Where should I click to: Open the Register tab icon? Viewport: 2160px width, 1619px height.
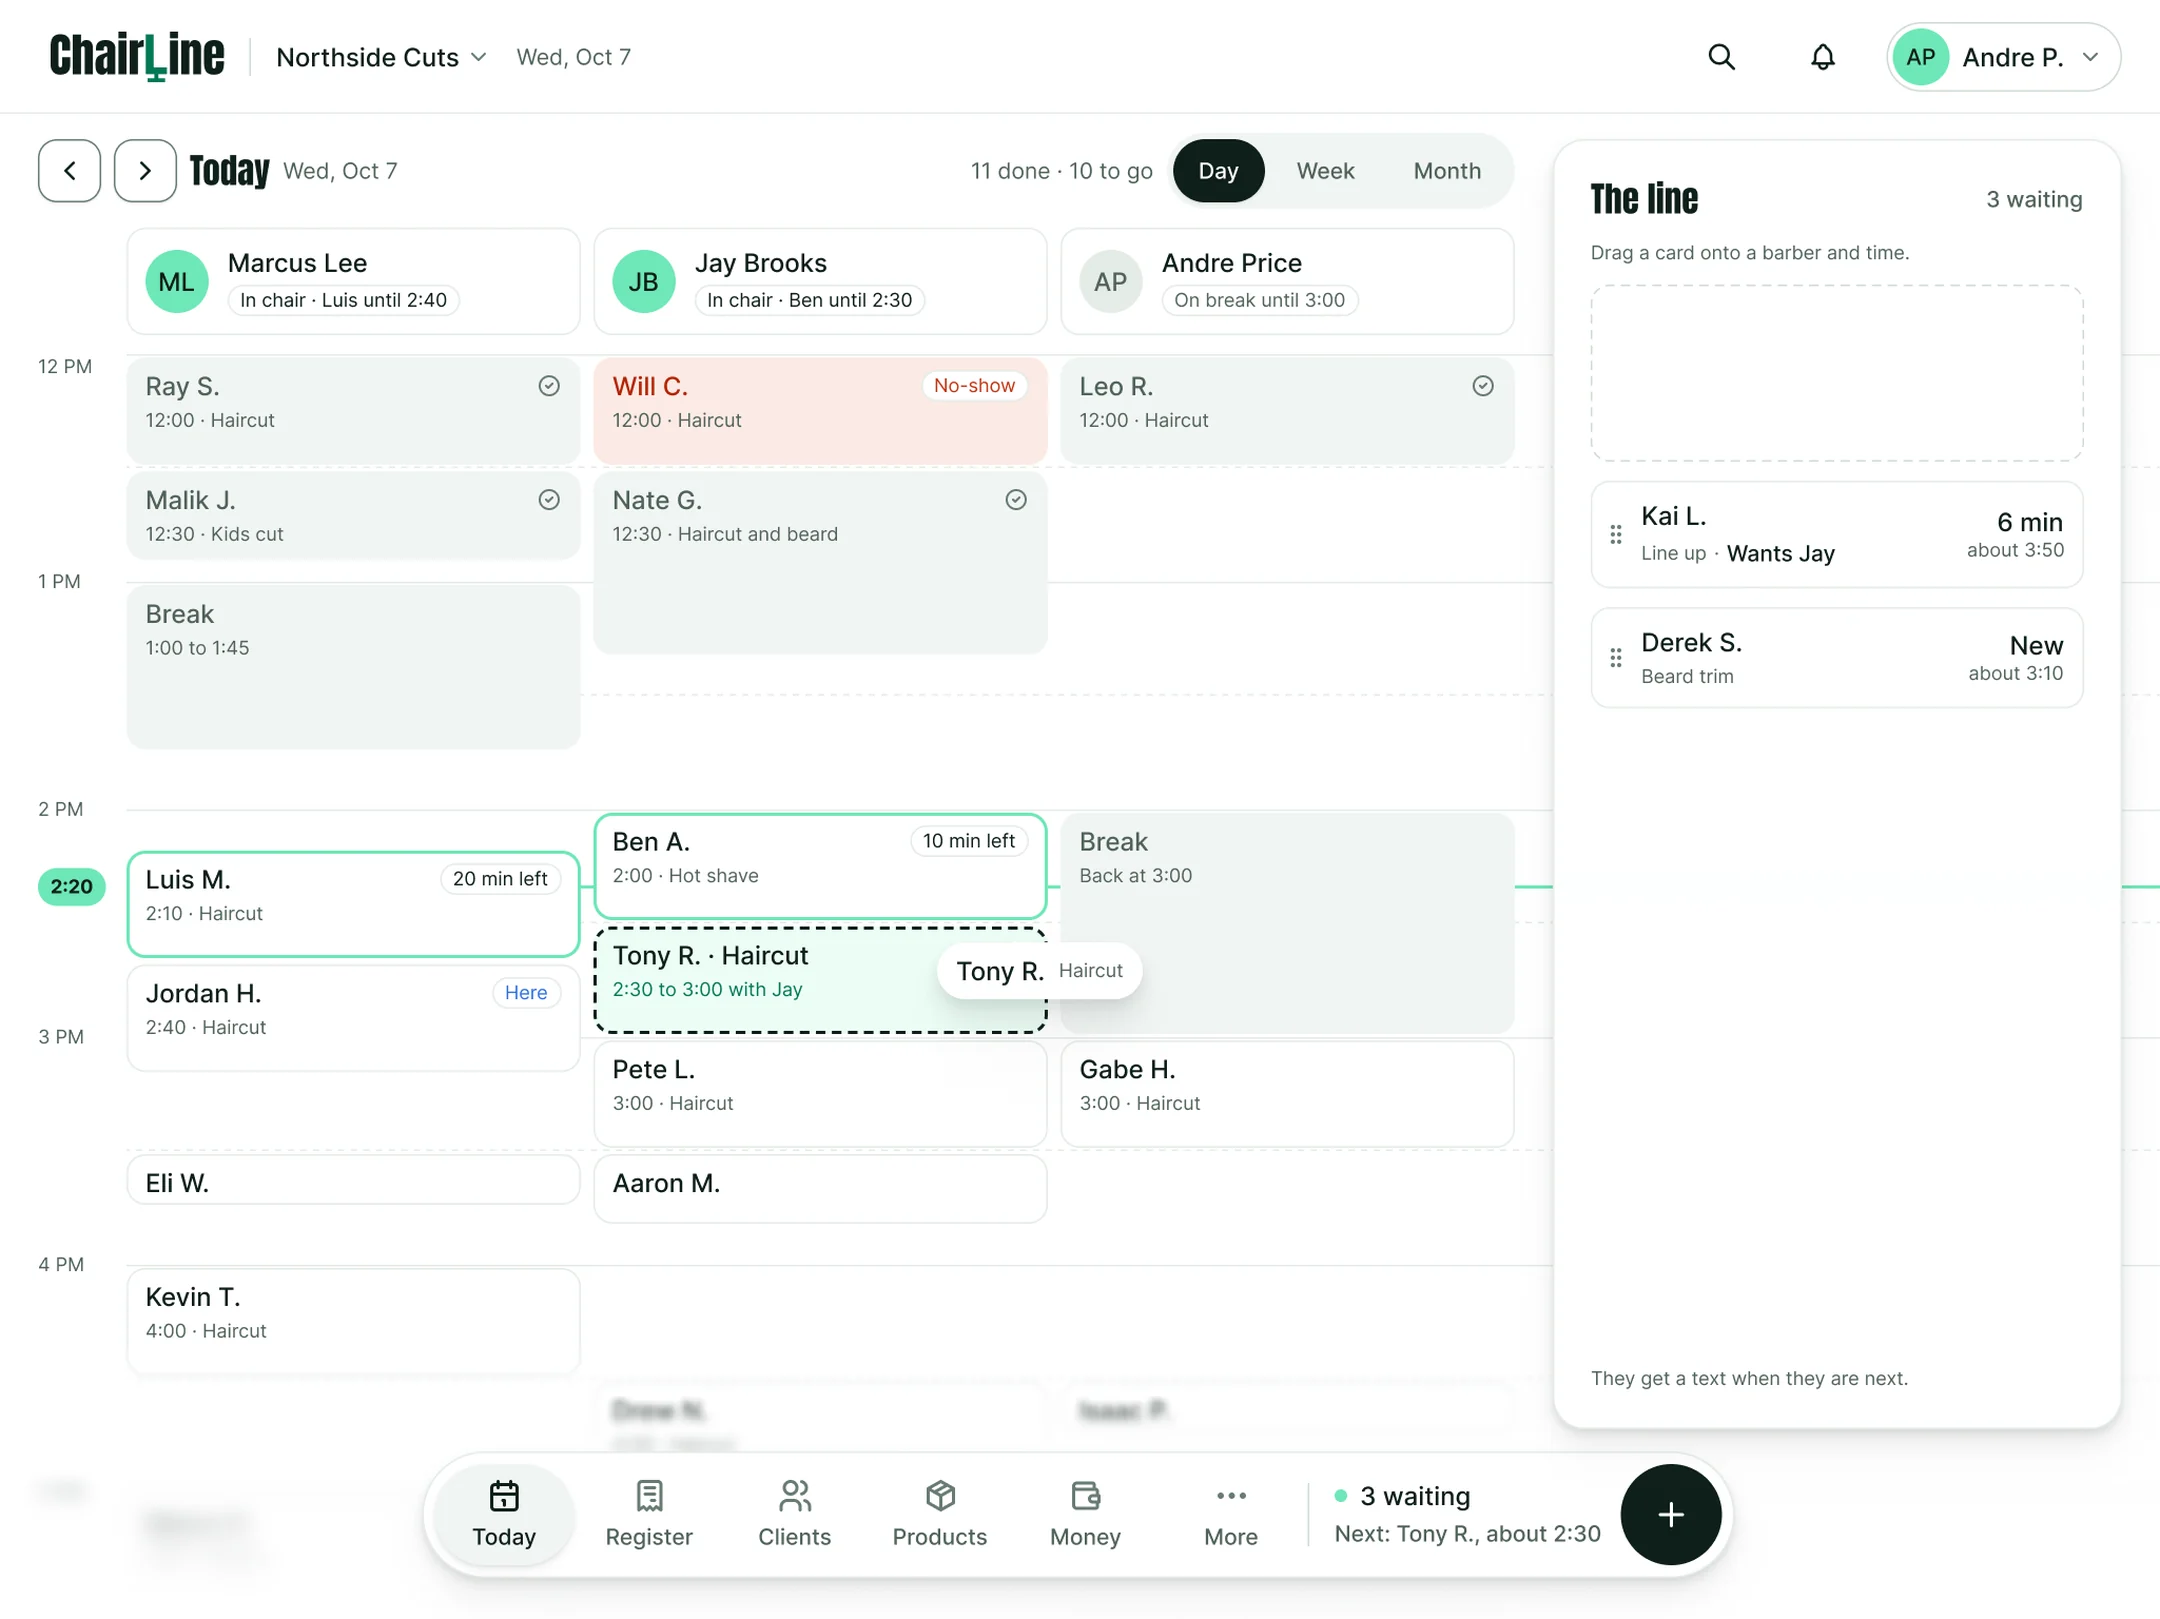click(x=649, y=1496)
